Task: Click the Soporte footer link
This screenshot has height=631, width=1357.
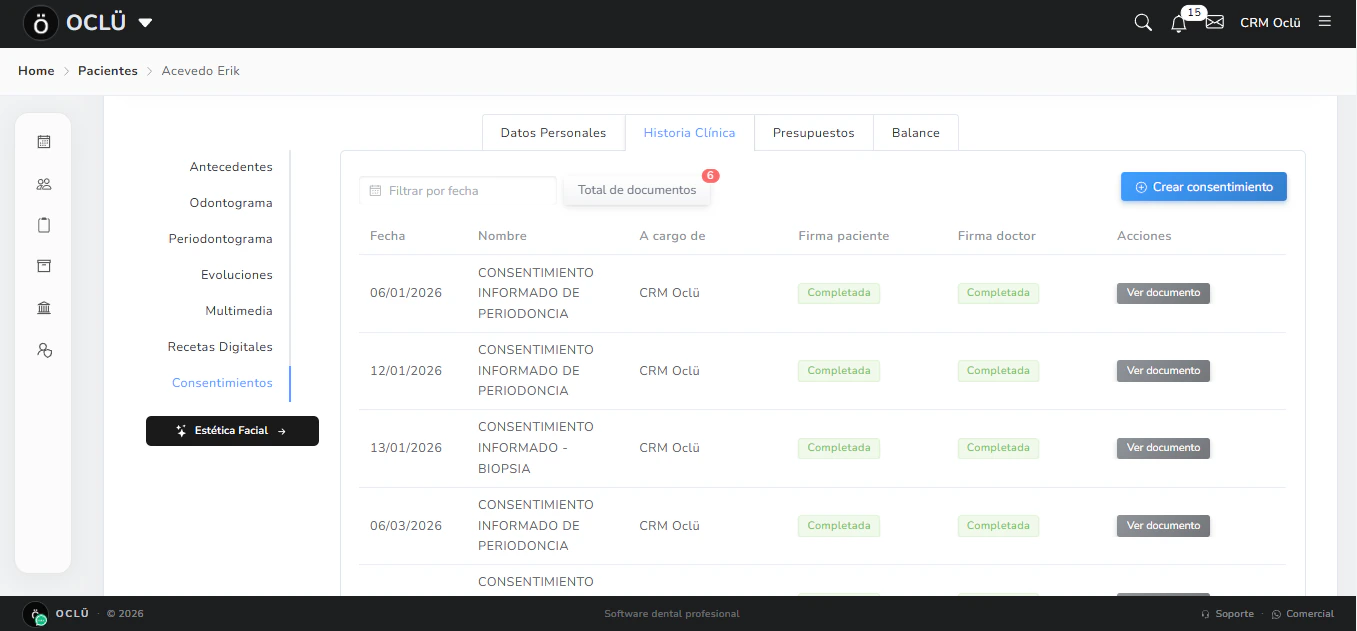Action: point(1227,614)
